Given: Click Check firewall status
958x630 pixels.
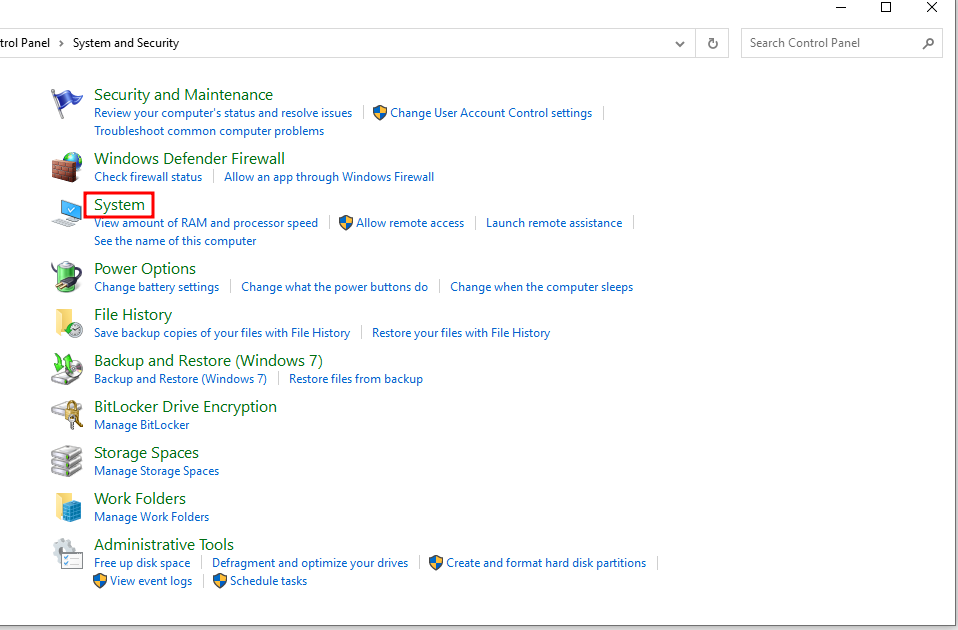Looking at the screenshot, I should 148,177.
